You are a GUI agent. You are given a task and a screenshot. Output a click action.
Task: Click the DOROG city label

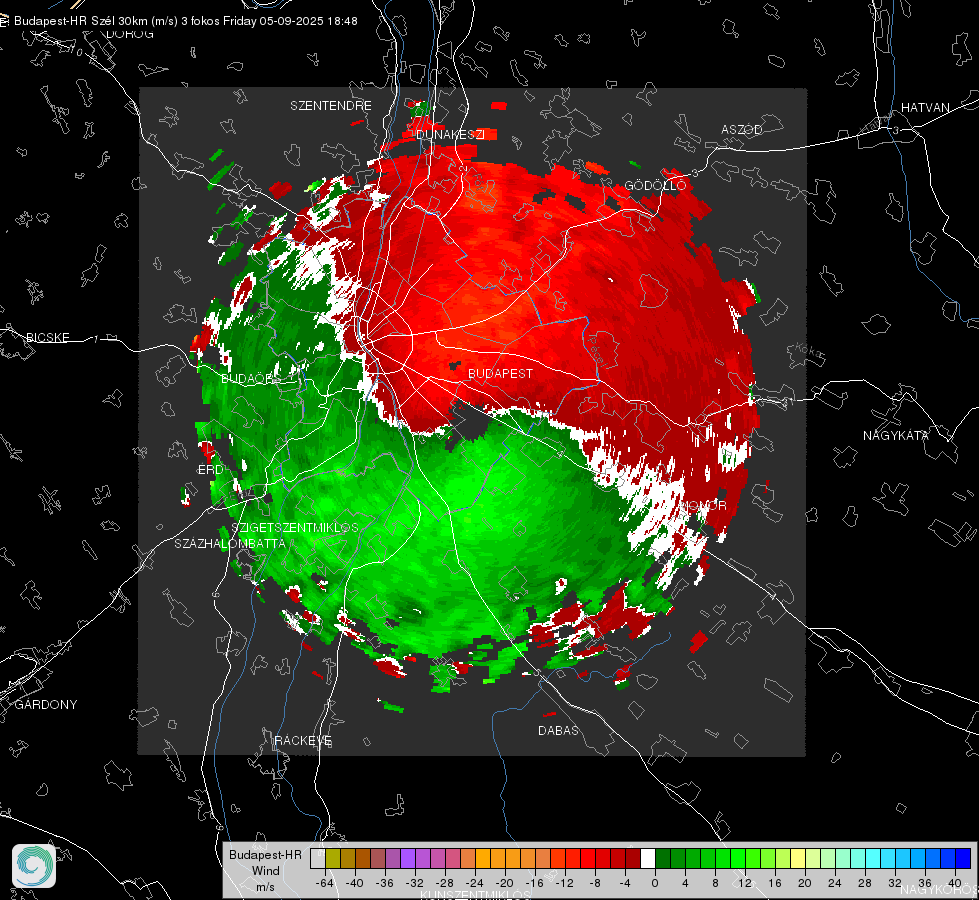[x=130, y=34]
